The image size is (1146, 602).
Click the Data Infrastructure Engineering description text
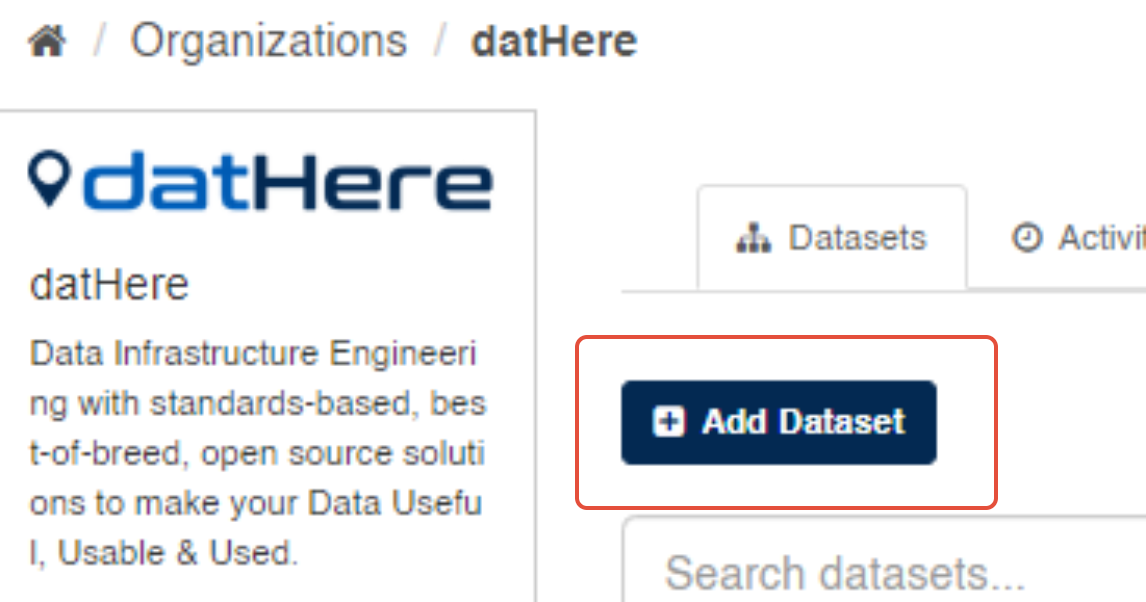tap(255, 353)
